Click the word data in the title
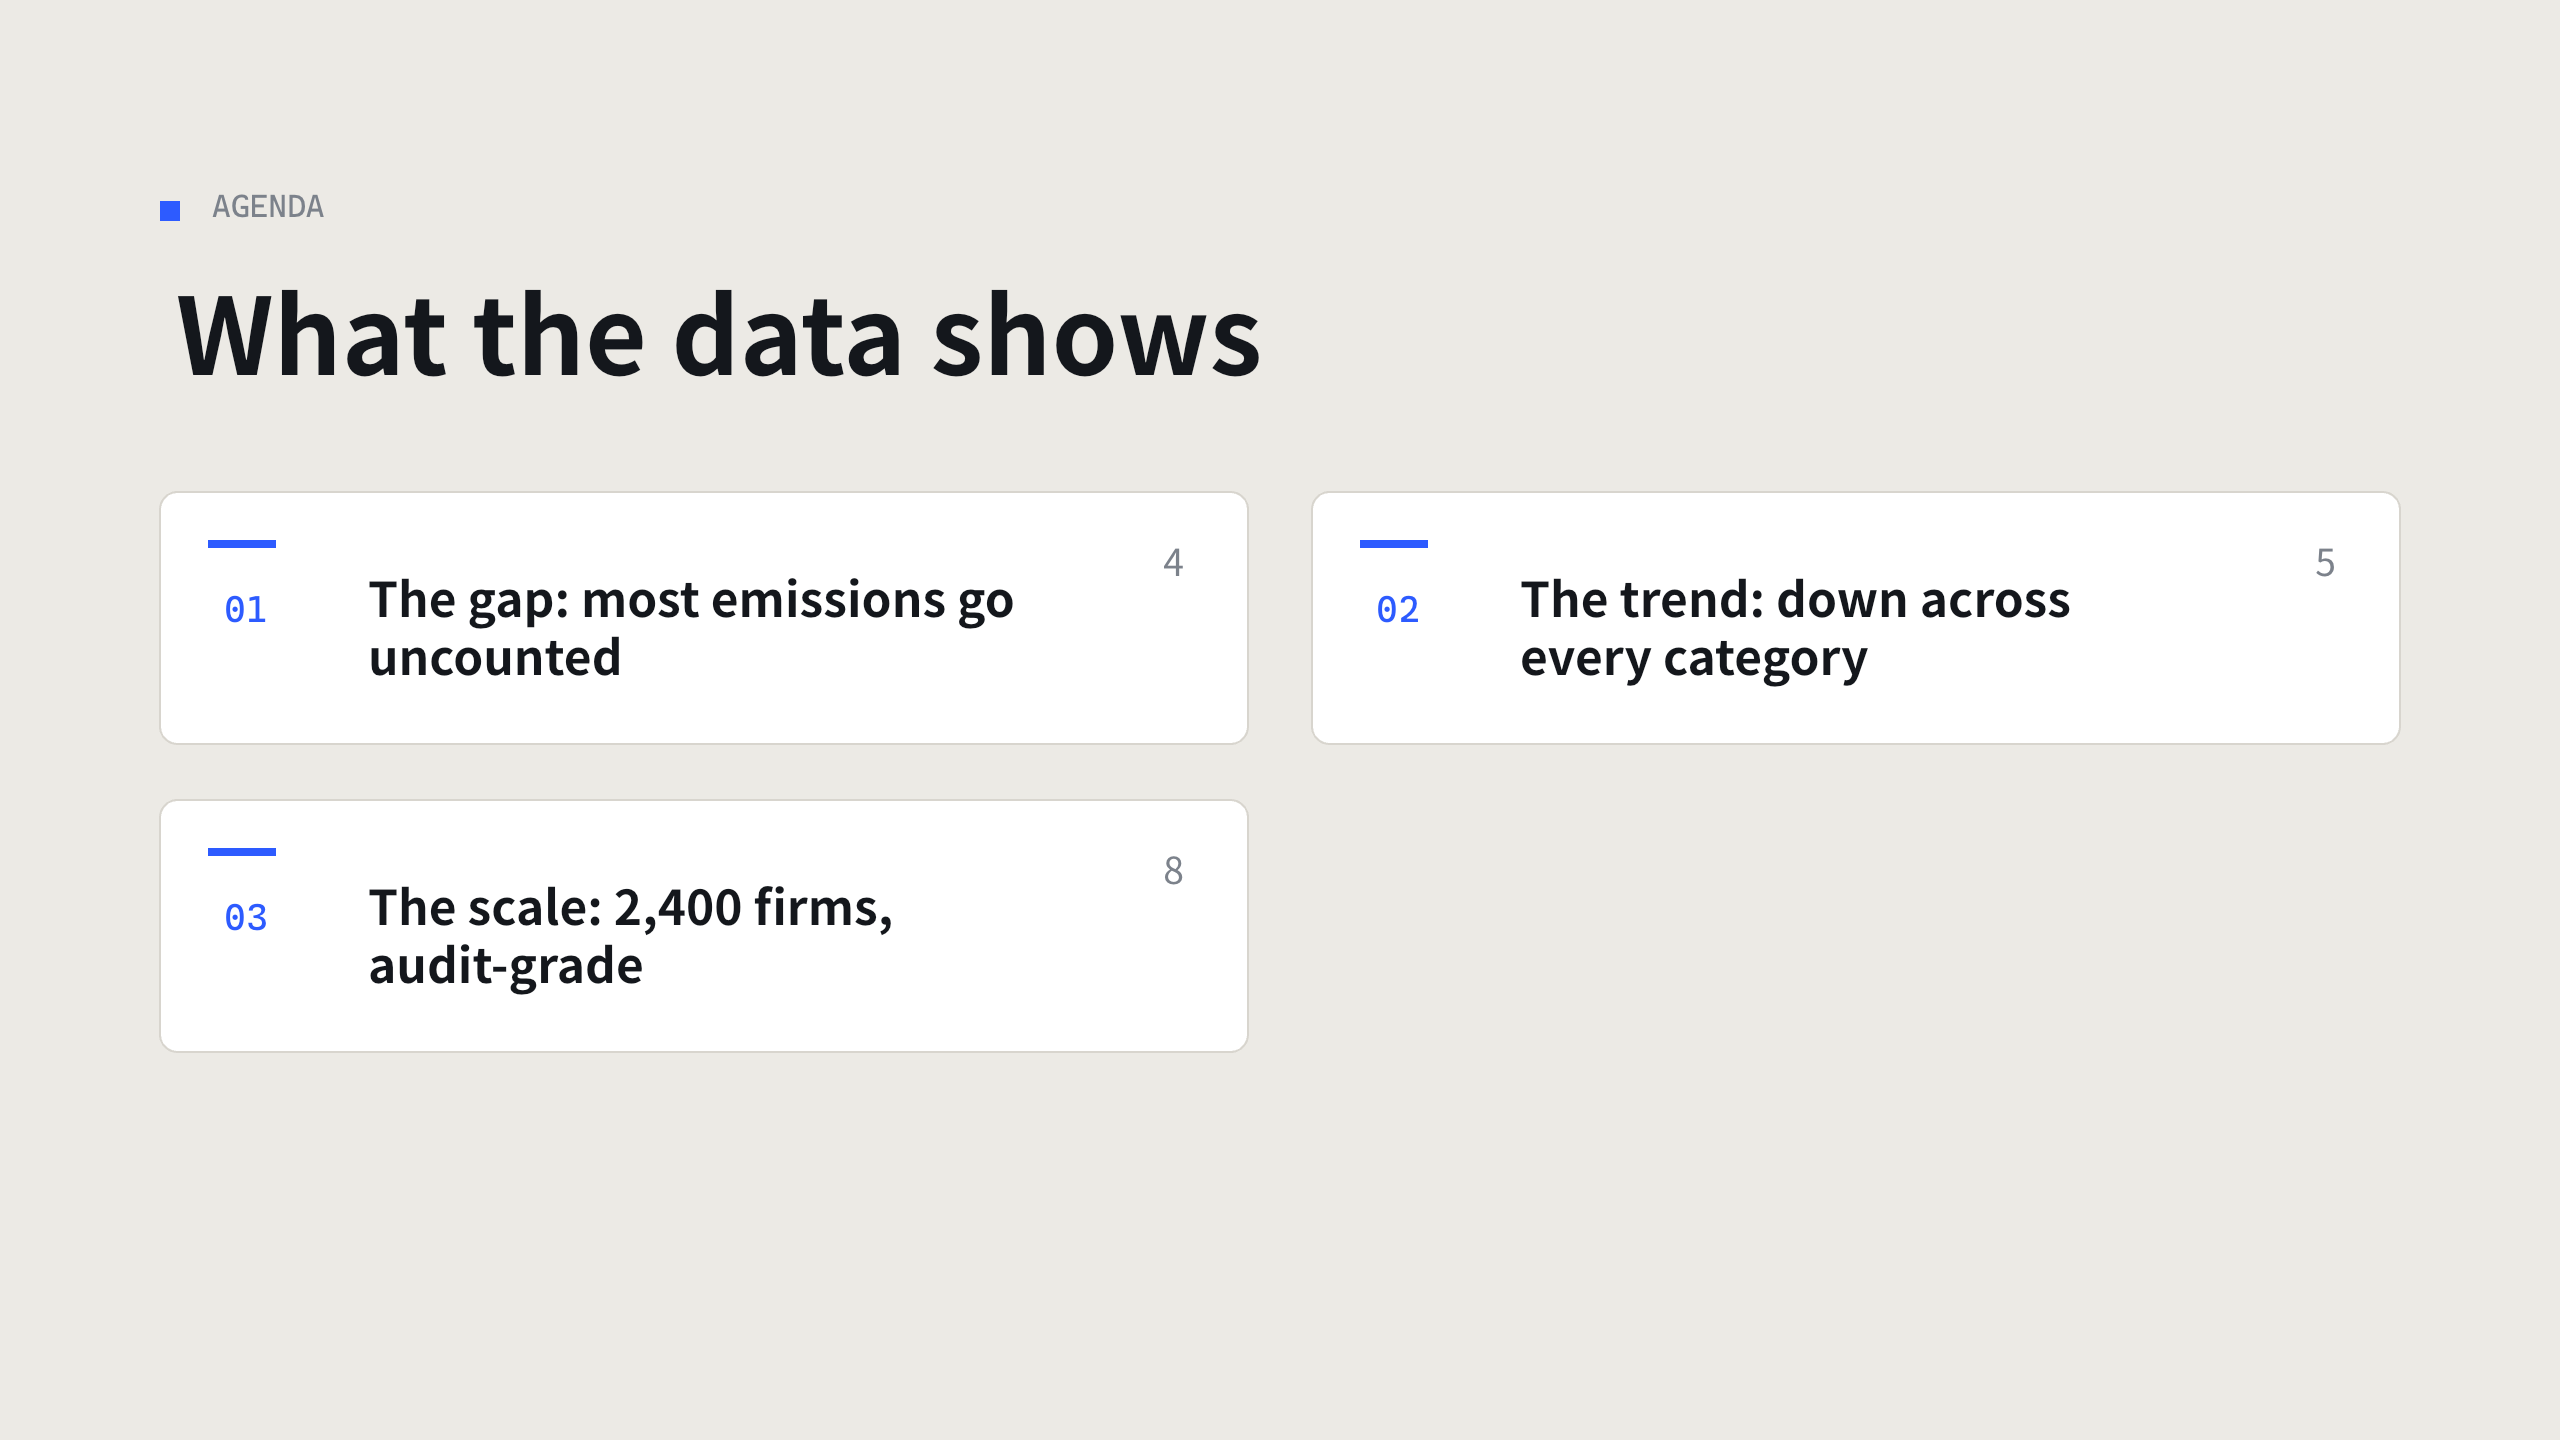2560x1440 pixels. pos(788,335)
